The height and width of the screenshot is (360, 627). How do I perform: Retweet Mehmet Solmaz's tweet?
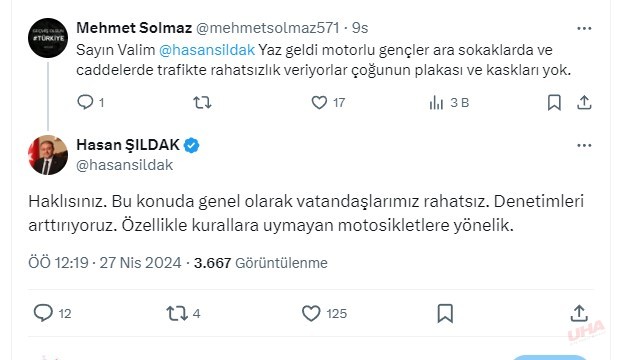[202, 103]
